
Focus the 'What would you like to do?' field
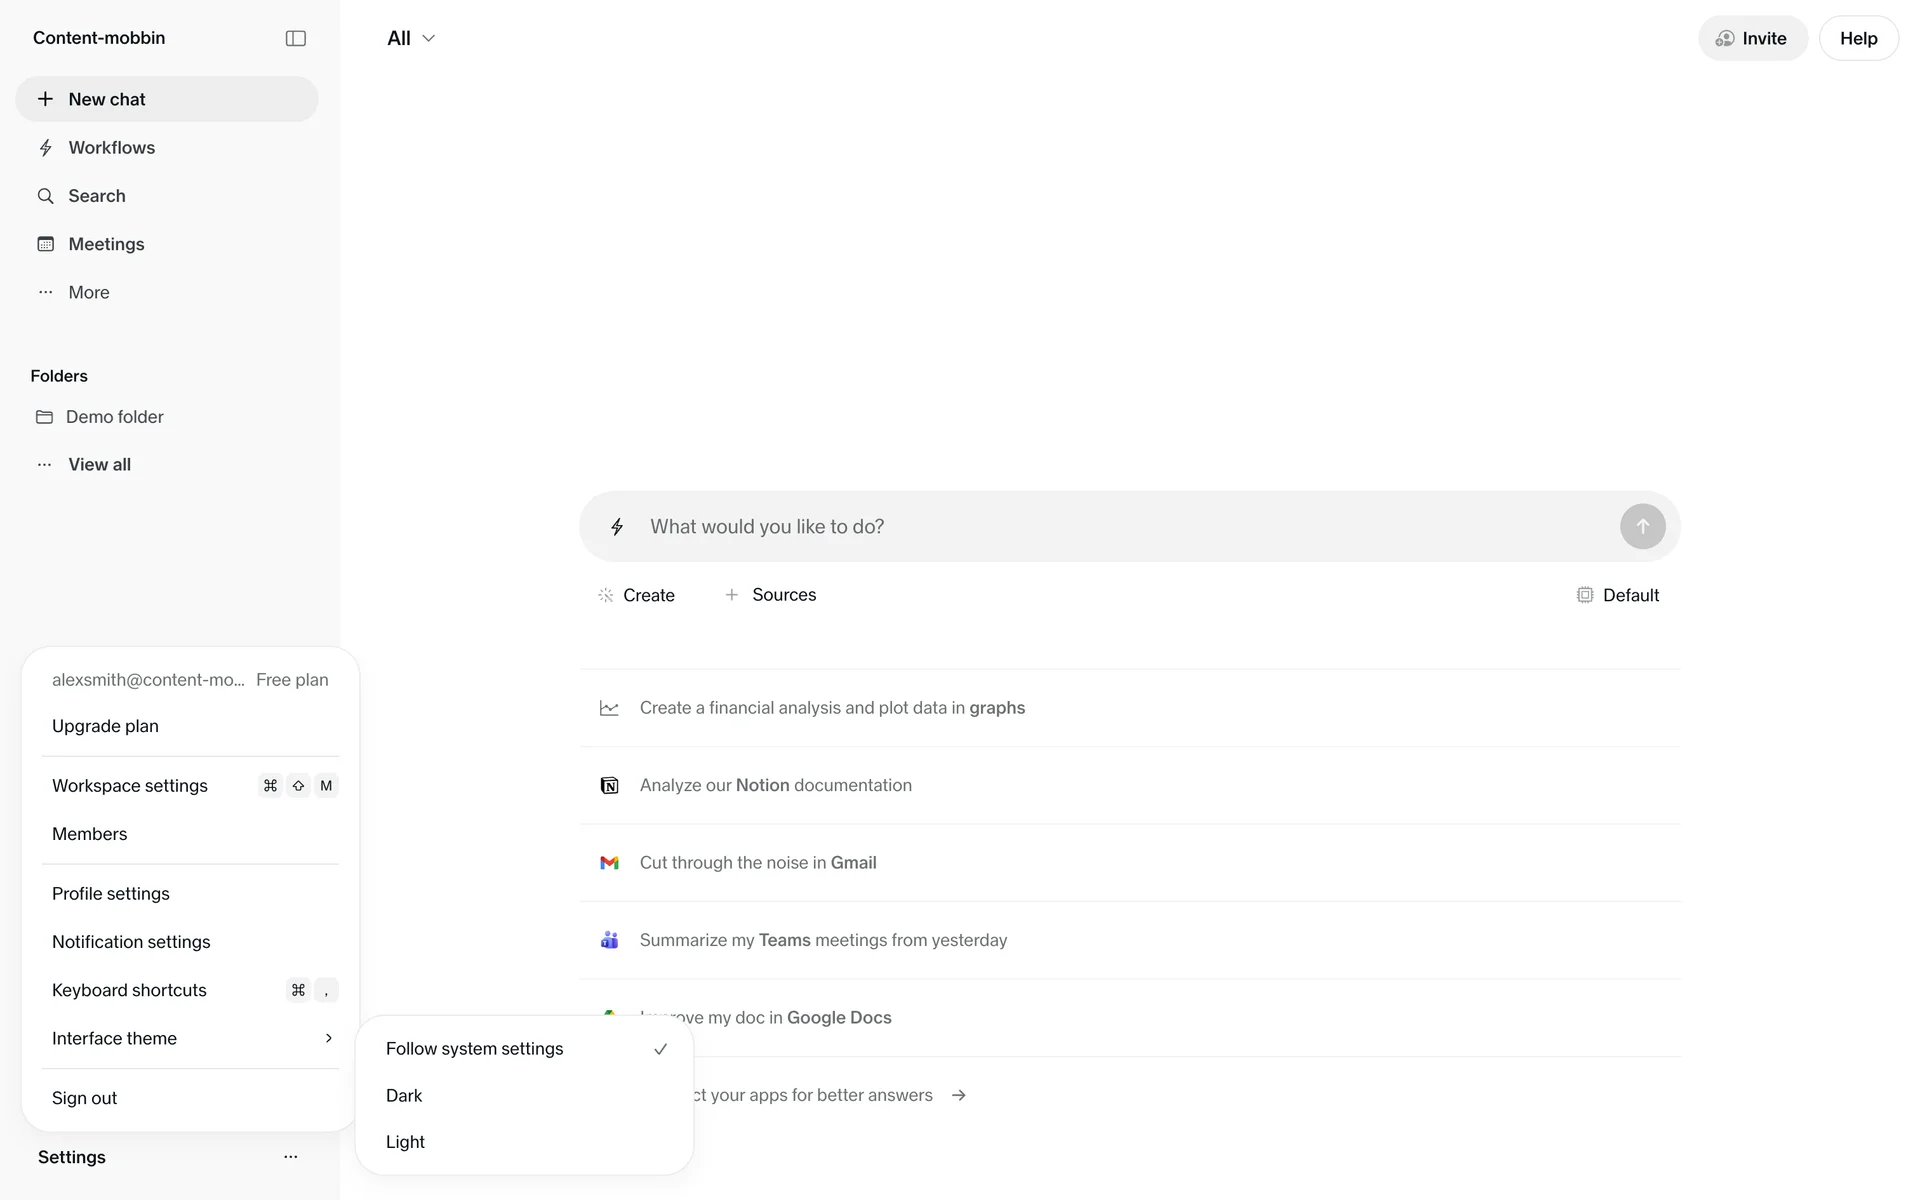point(1120,527)
